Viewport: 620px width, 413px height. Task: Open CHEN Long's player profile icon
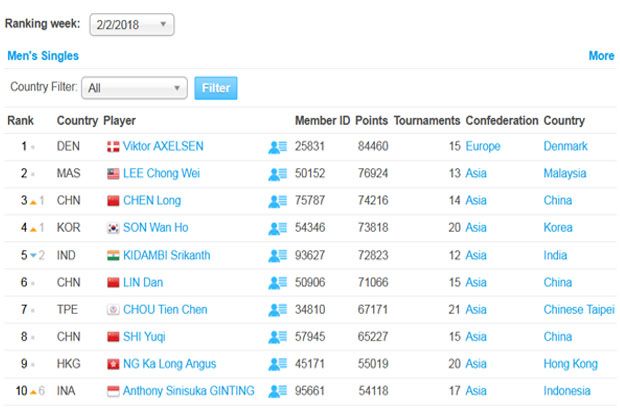pos(278,201)
